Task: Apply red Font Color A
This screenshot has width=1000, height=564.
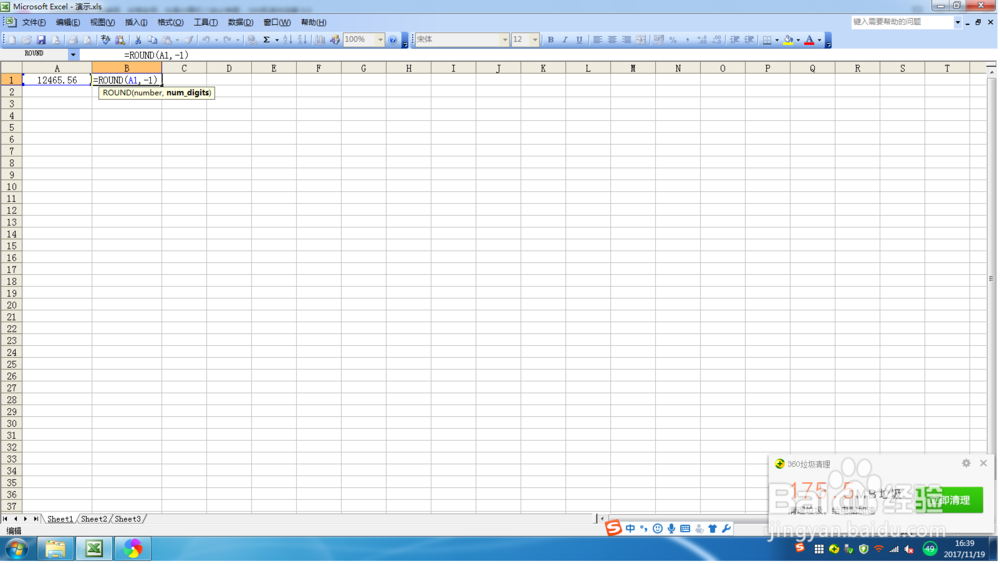Action: pos(809,40)
